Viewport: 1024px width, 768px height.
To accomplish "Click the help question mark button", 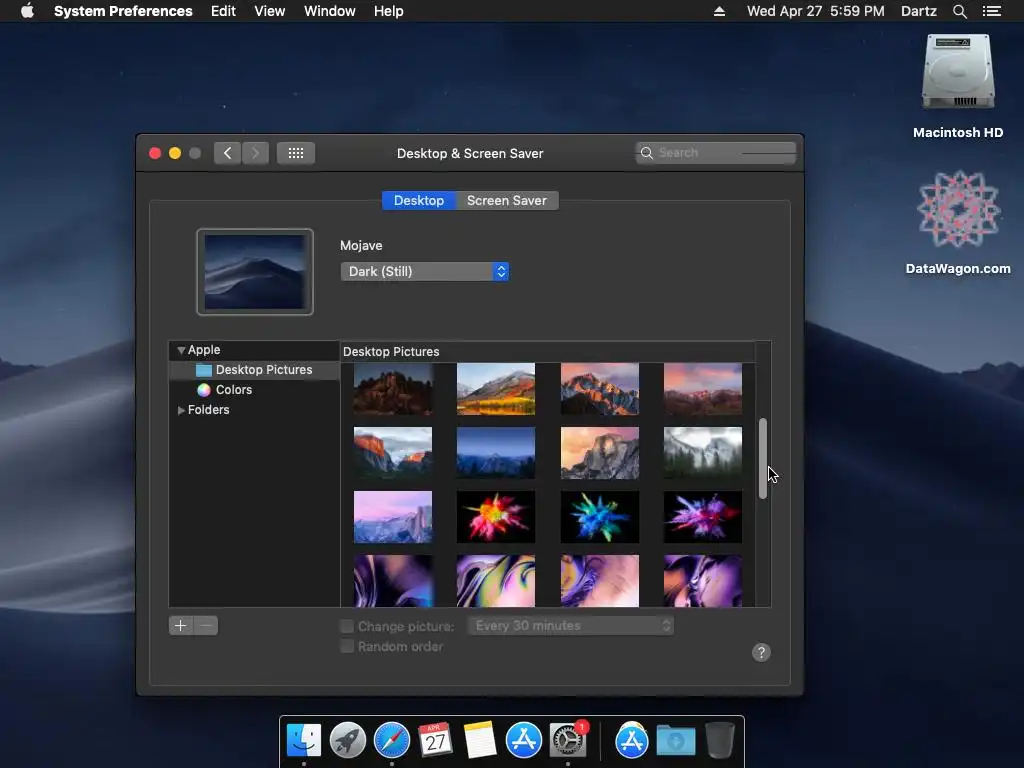I will coord(761,652).
